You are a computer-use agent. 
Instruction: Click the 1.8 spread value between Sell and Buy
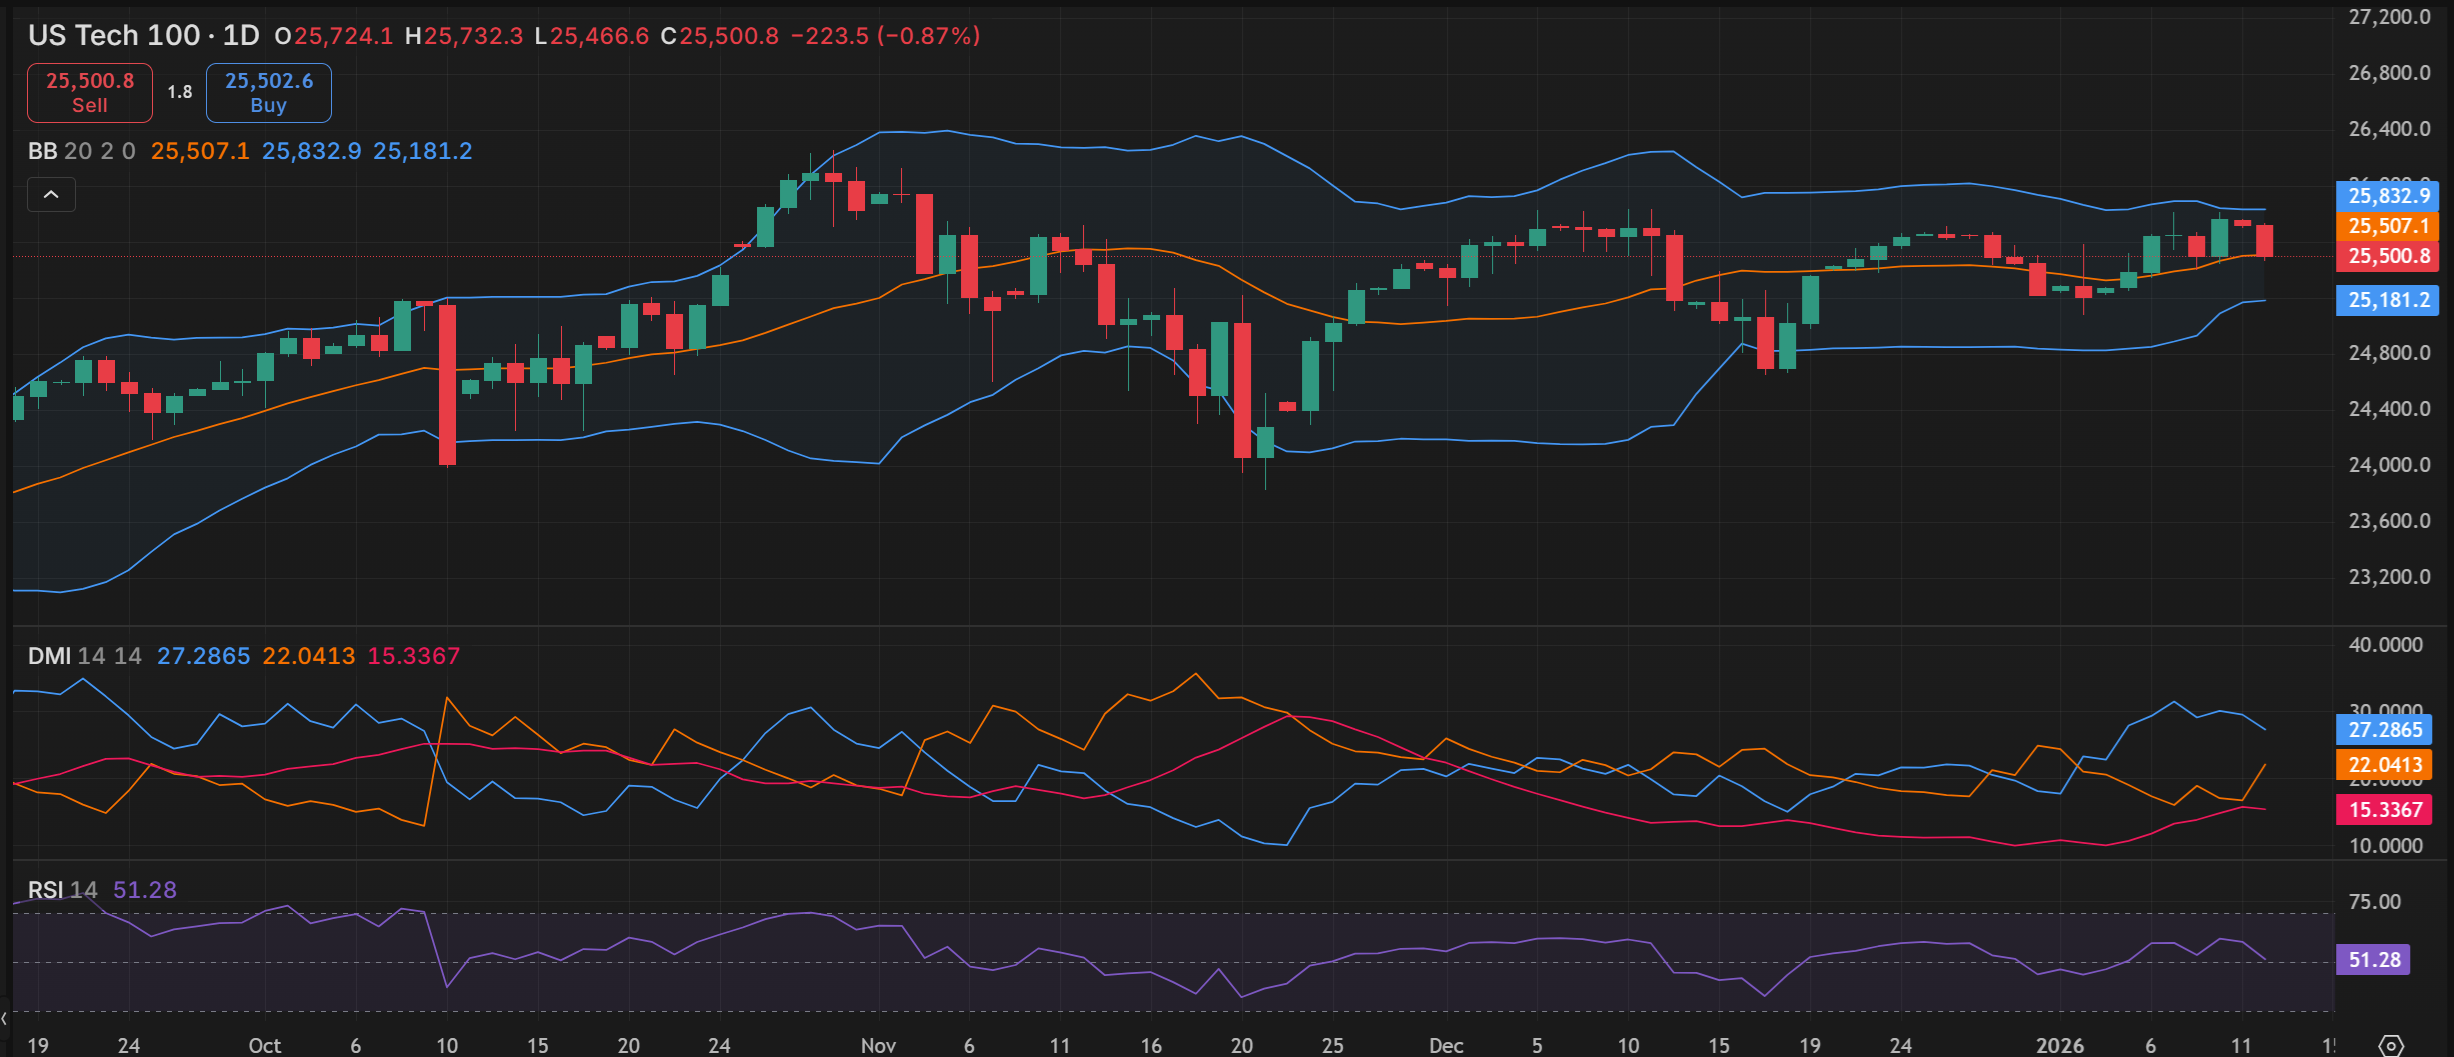pos(180,92)
